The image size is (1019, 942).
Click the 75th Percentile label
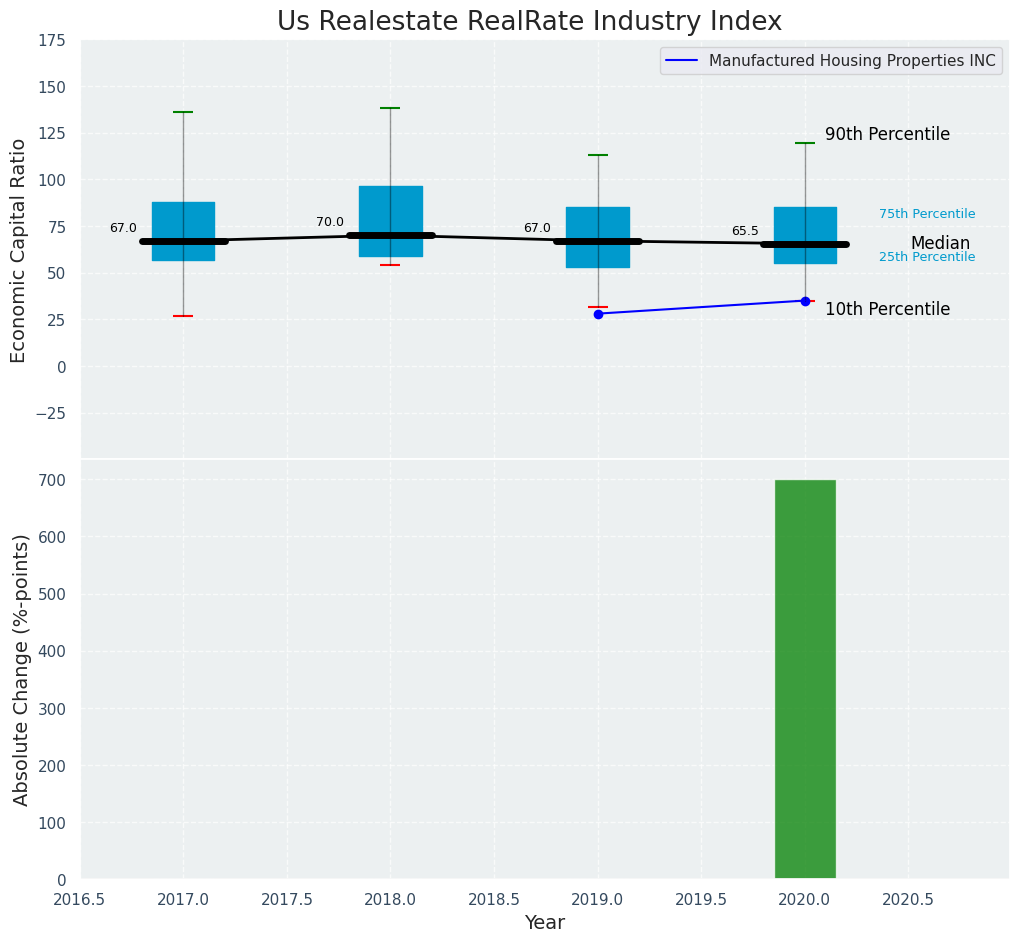(x=927, y=214)
